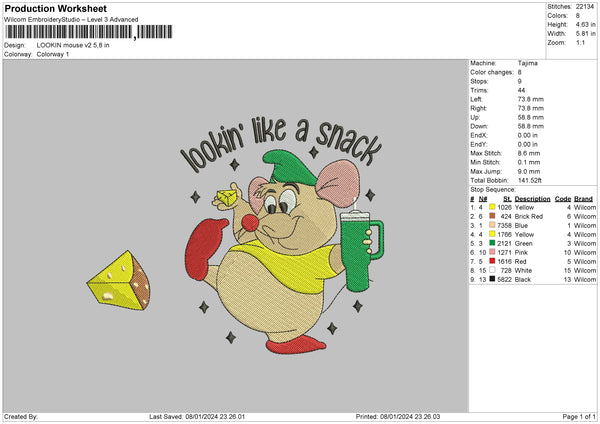The height and width of the screenshot is (424, 600).
Task: Click the Stitches value '22134'
Action: pyautogui.click(x=585, y=7)
